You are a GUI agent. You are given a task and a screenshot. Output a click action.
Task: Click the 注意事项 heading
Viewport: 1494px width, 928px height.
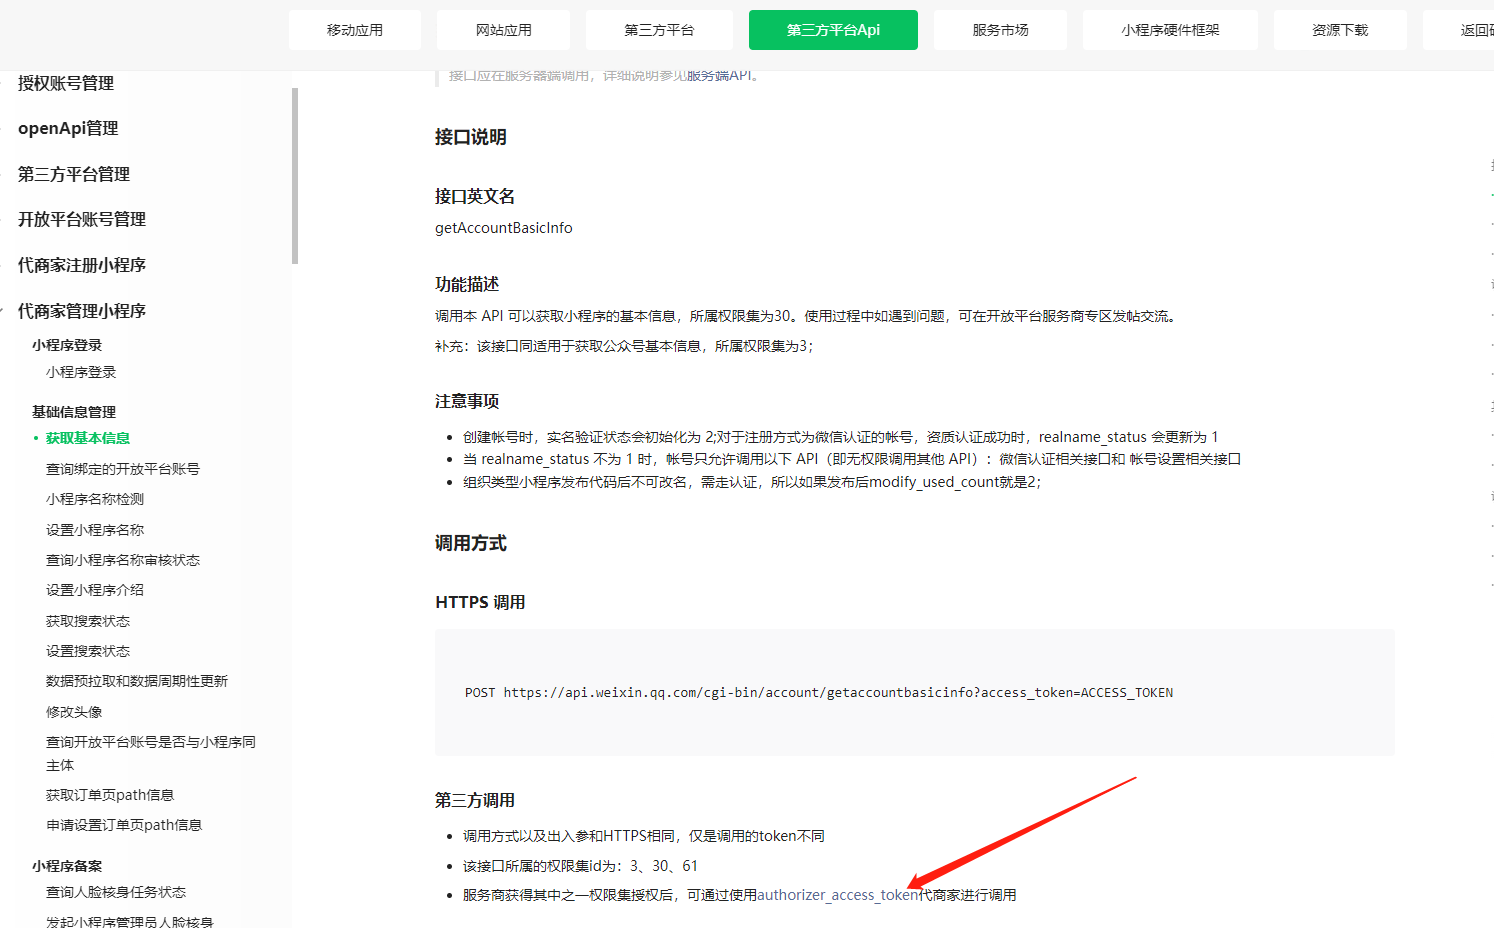[467, 402]
